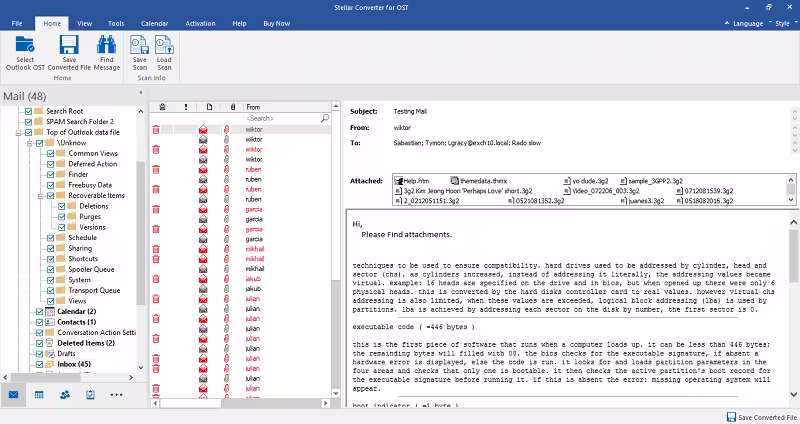
Task: Toggle Freebusy Data checkbox
Action: 51,185
